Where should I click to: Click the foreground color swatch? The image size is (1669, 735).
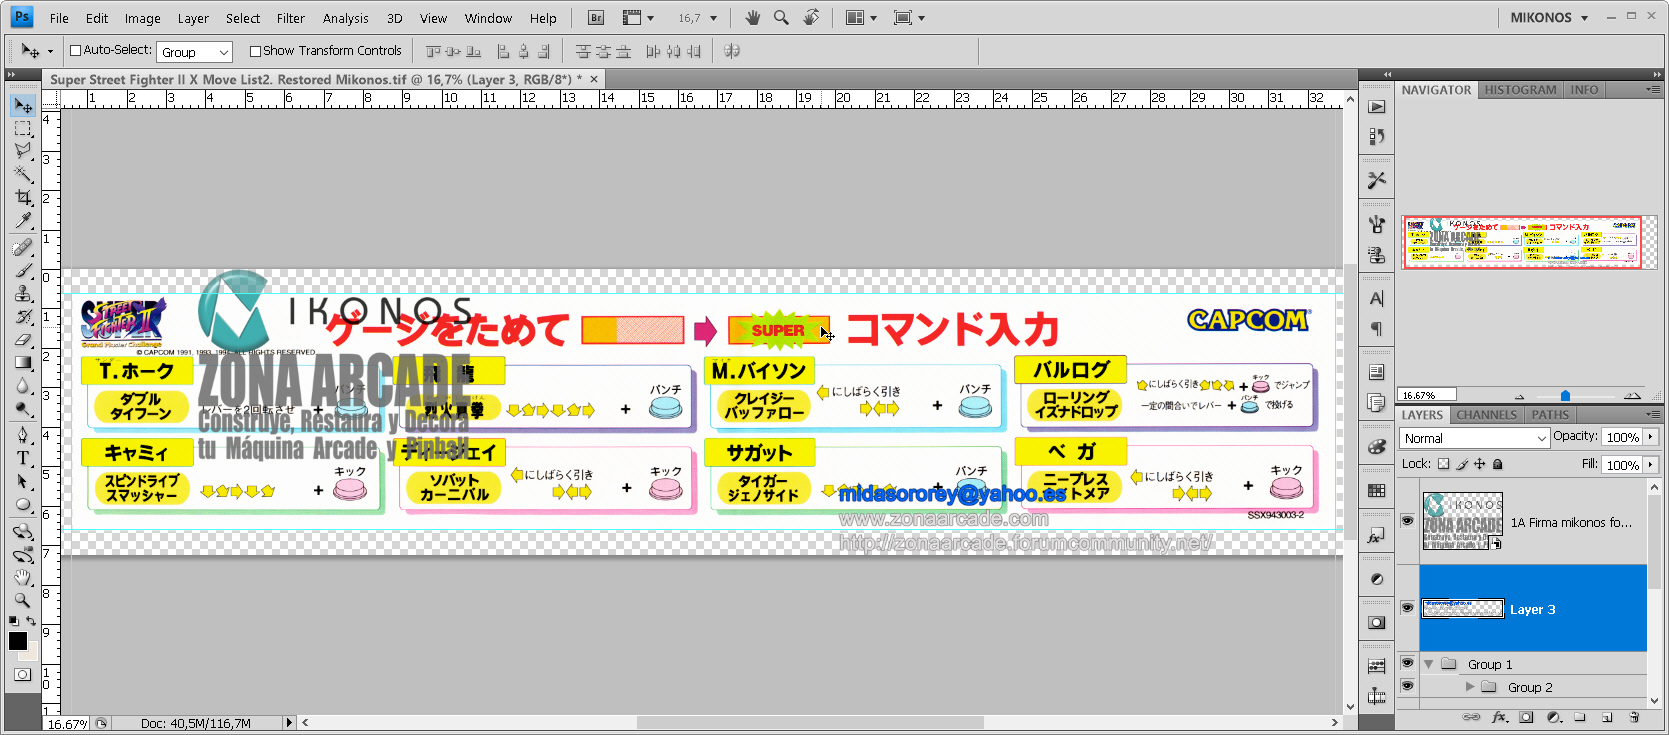(17, 641)
